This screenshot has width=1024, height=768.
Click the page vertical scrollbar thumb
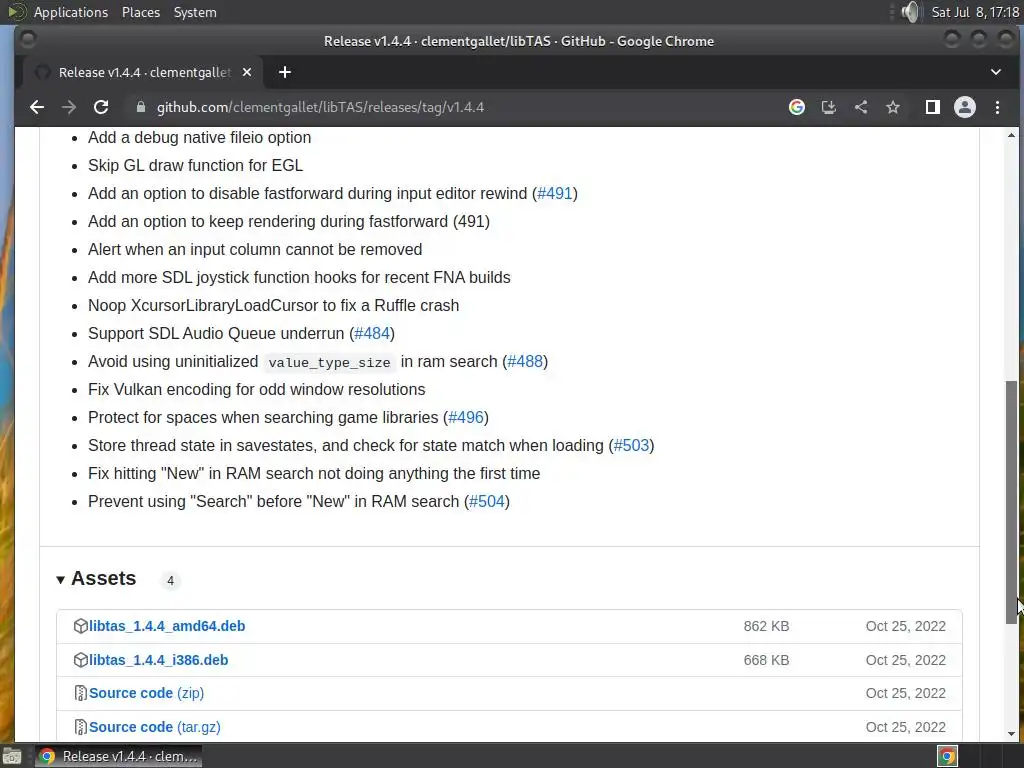(x=1011, y=502)
